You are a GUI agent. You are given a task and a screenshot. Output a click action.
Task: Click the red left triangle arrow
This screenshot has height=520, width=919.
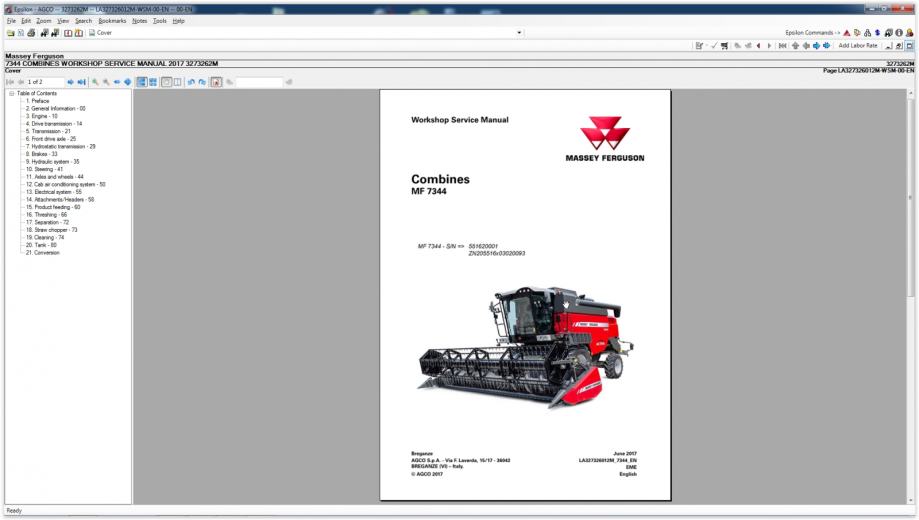click(x=758, y=46)
